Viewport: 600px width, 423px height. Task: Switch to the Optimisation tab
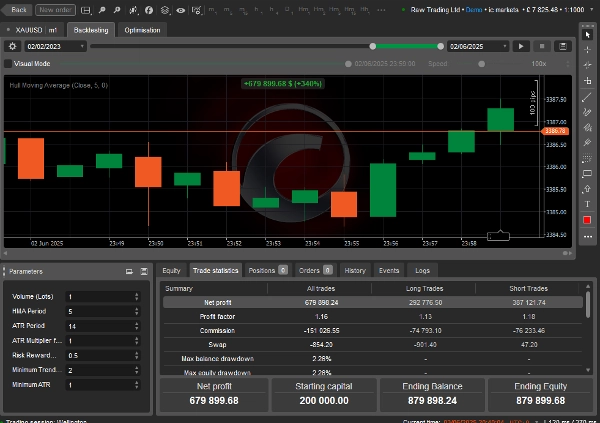click(142, 30)
